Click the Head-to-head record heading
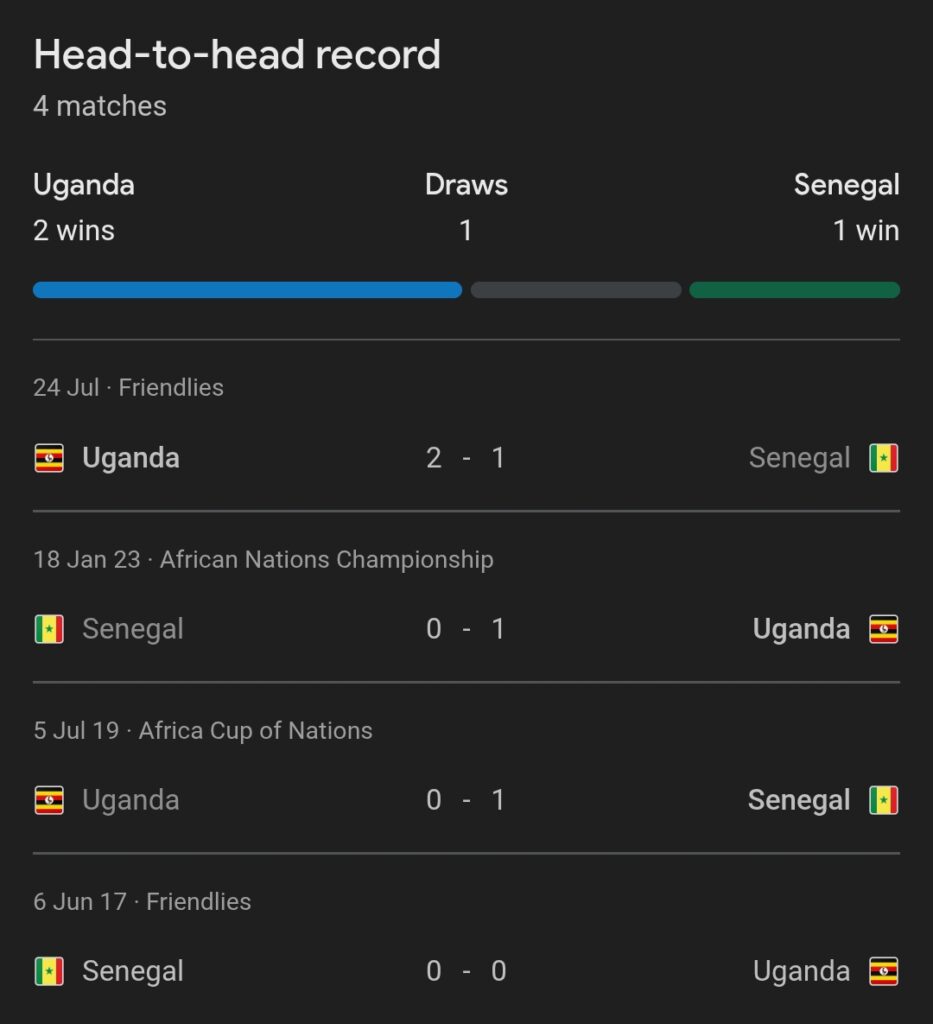The image size is (933, 1024). coord(237,54)
